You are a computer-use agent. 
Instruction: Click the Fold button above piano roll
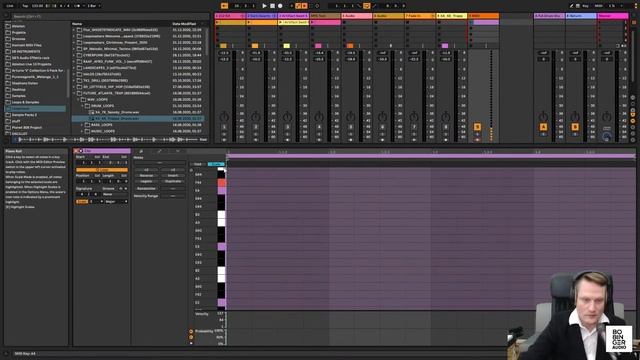198,164
